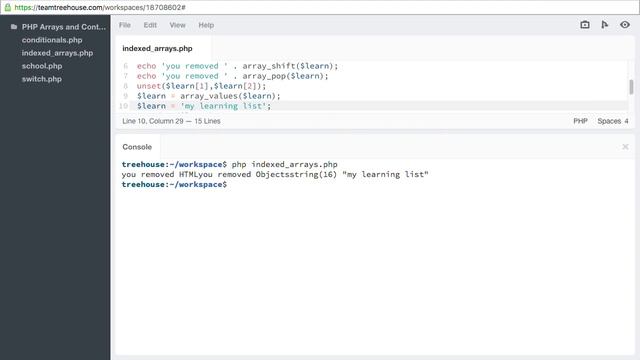Open the Help menu

(x=206, y=25)
